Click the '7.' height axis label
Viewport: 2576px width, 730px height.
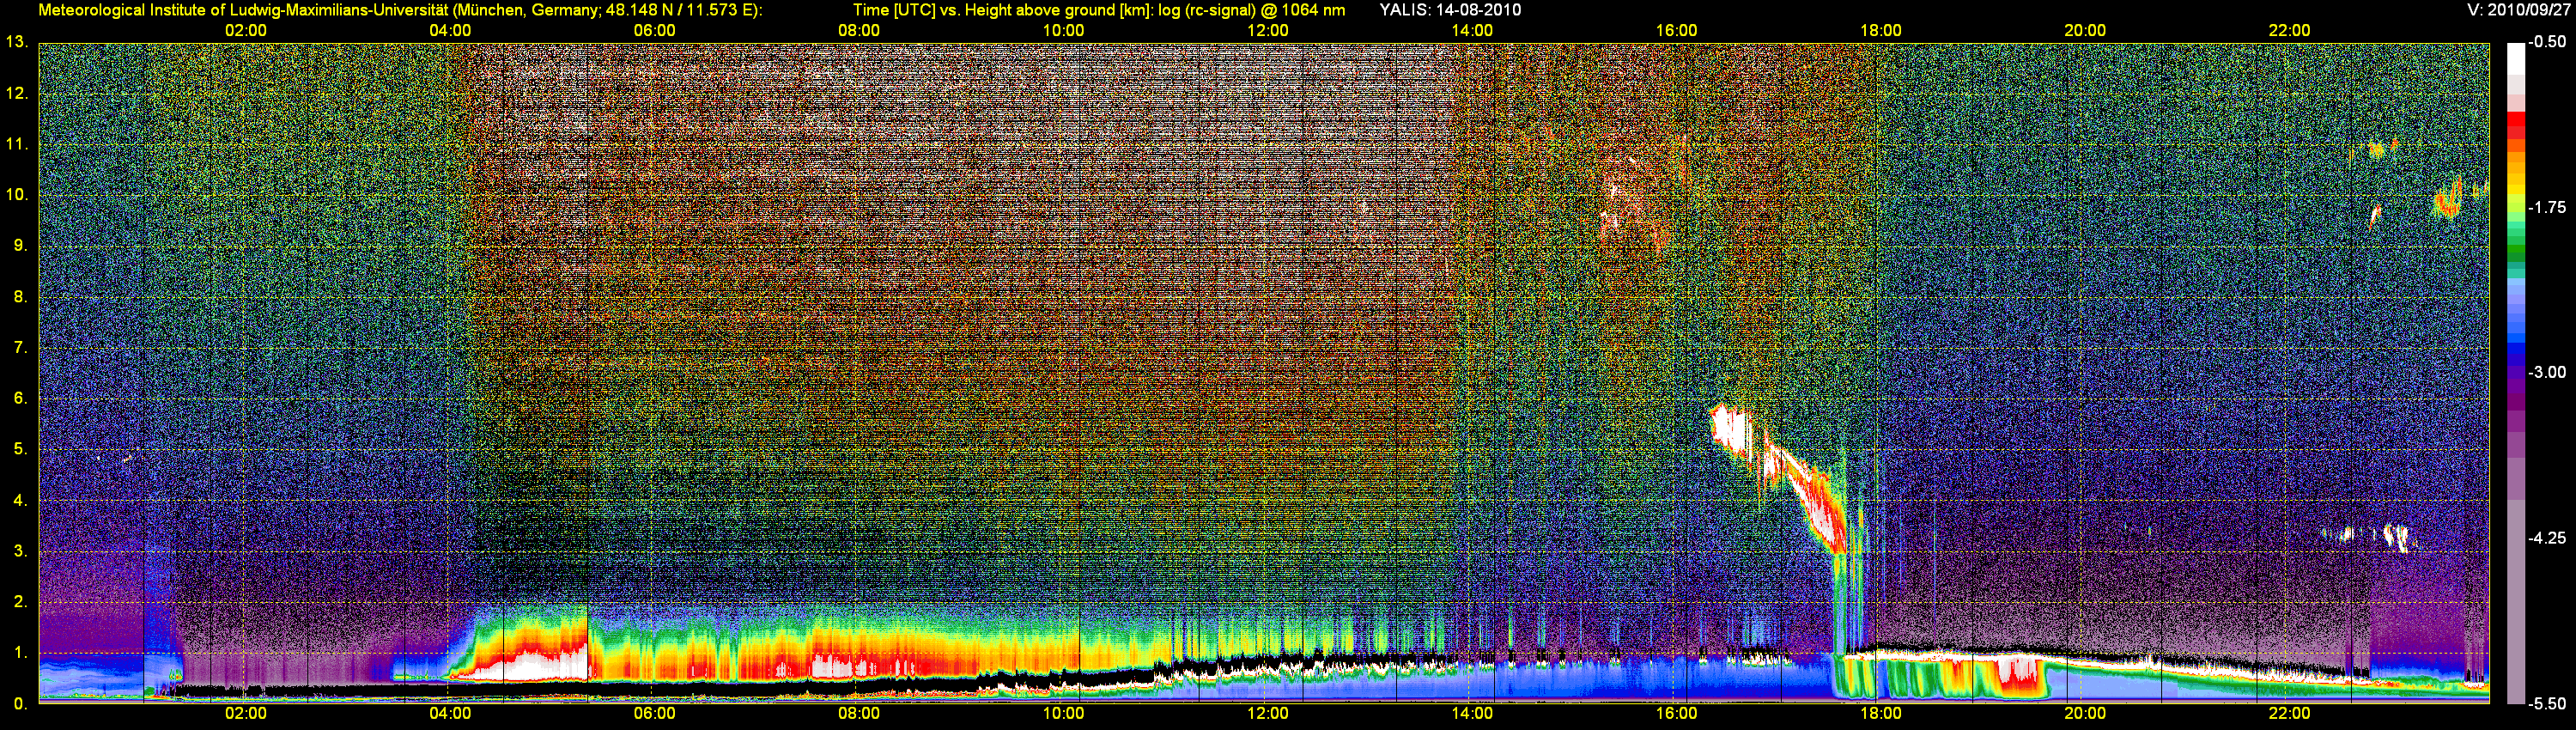pyautogui.click(x=20, y=347)
